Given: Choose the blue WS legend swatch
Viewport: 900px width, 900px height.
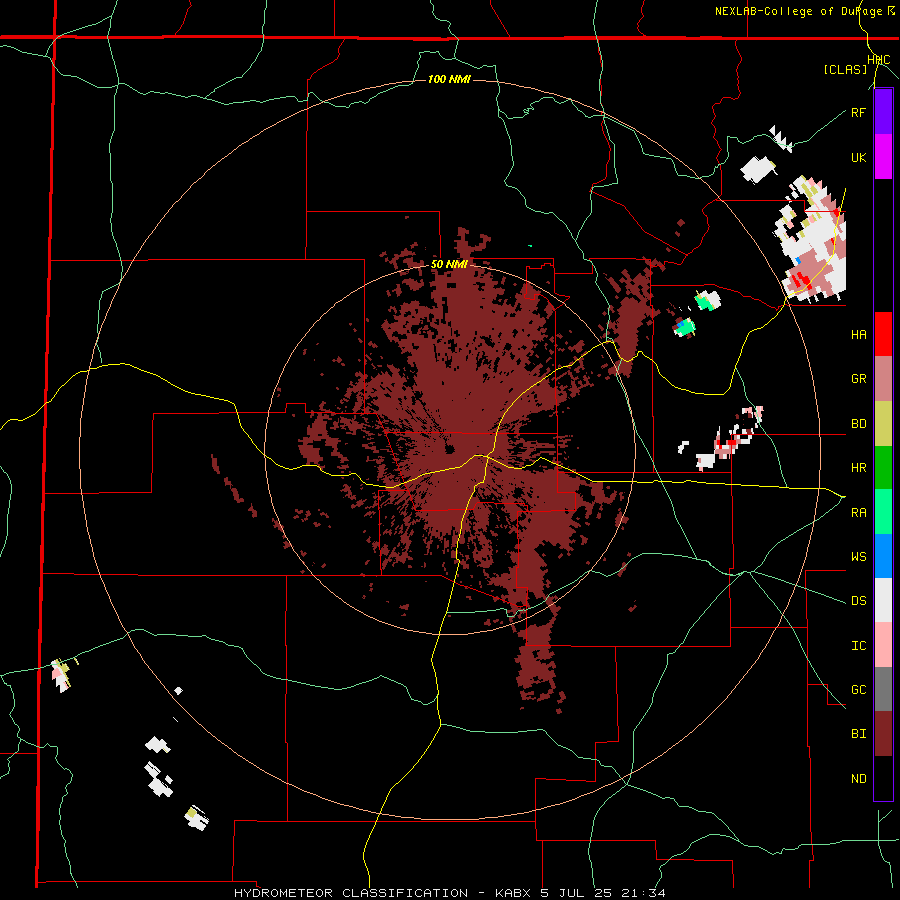Looking at the screenshot, I should click(883, 556).
